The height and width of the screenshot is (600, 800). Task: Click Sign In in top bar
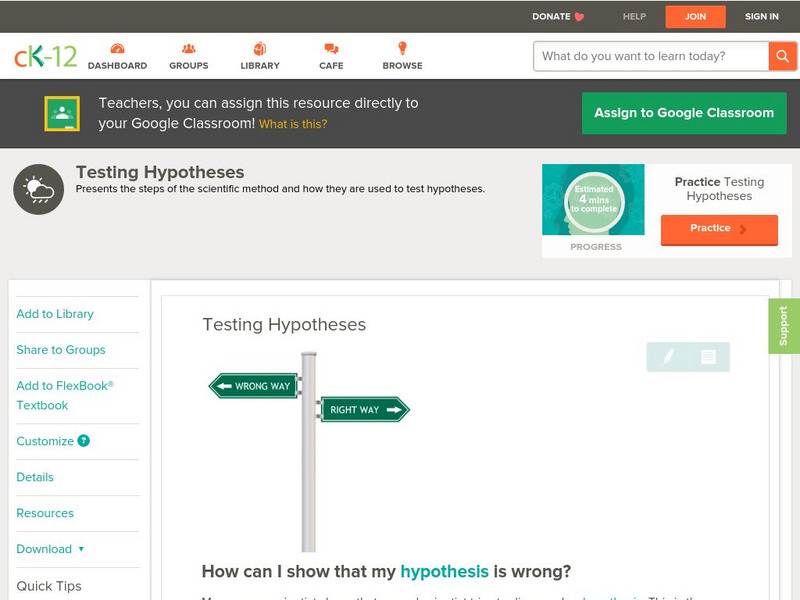click(x=761, y=17)
